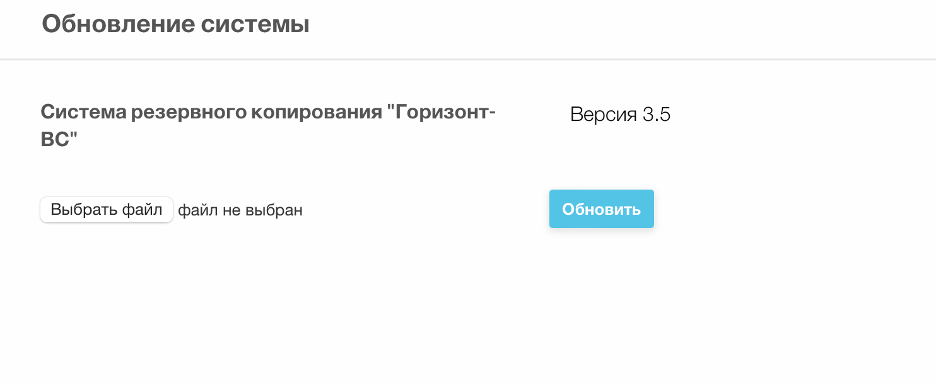
Task: Click the blue "Обновить" button
Action: [x=601, y=209]
